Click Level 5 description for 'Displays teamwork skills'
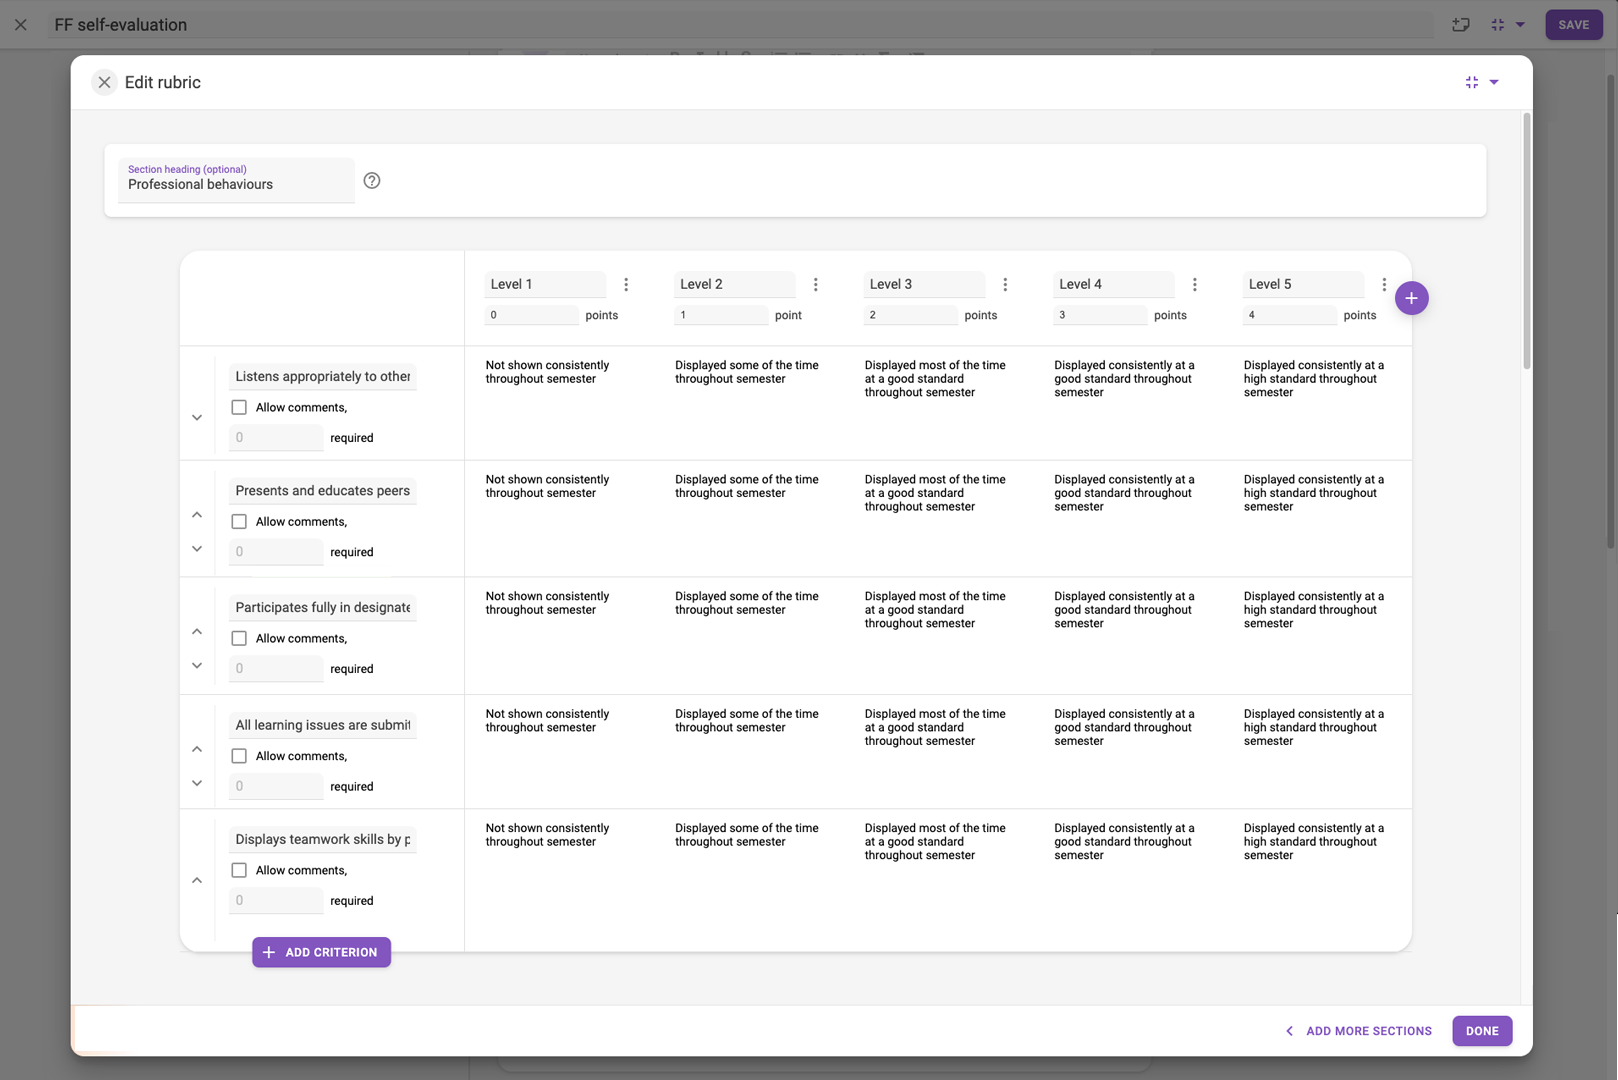The width and height of the screenshot is (1618, 1080). [x=1313, y=842]
